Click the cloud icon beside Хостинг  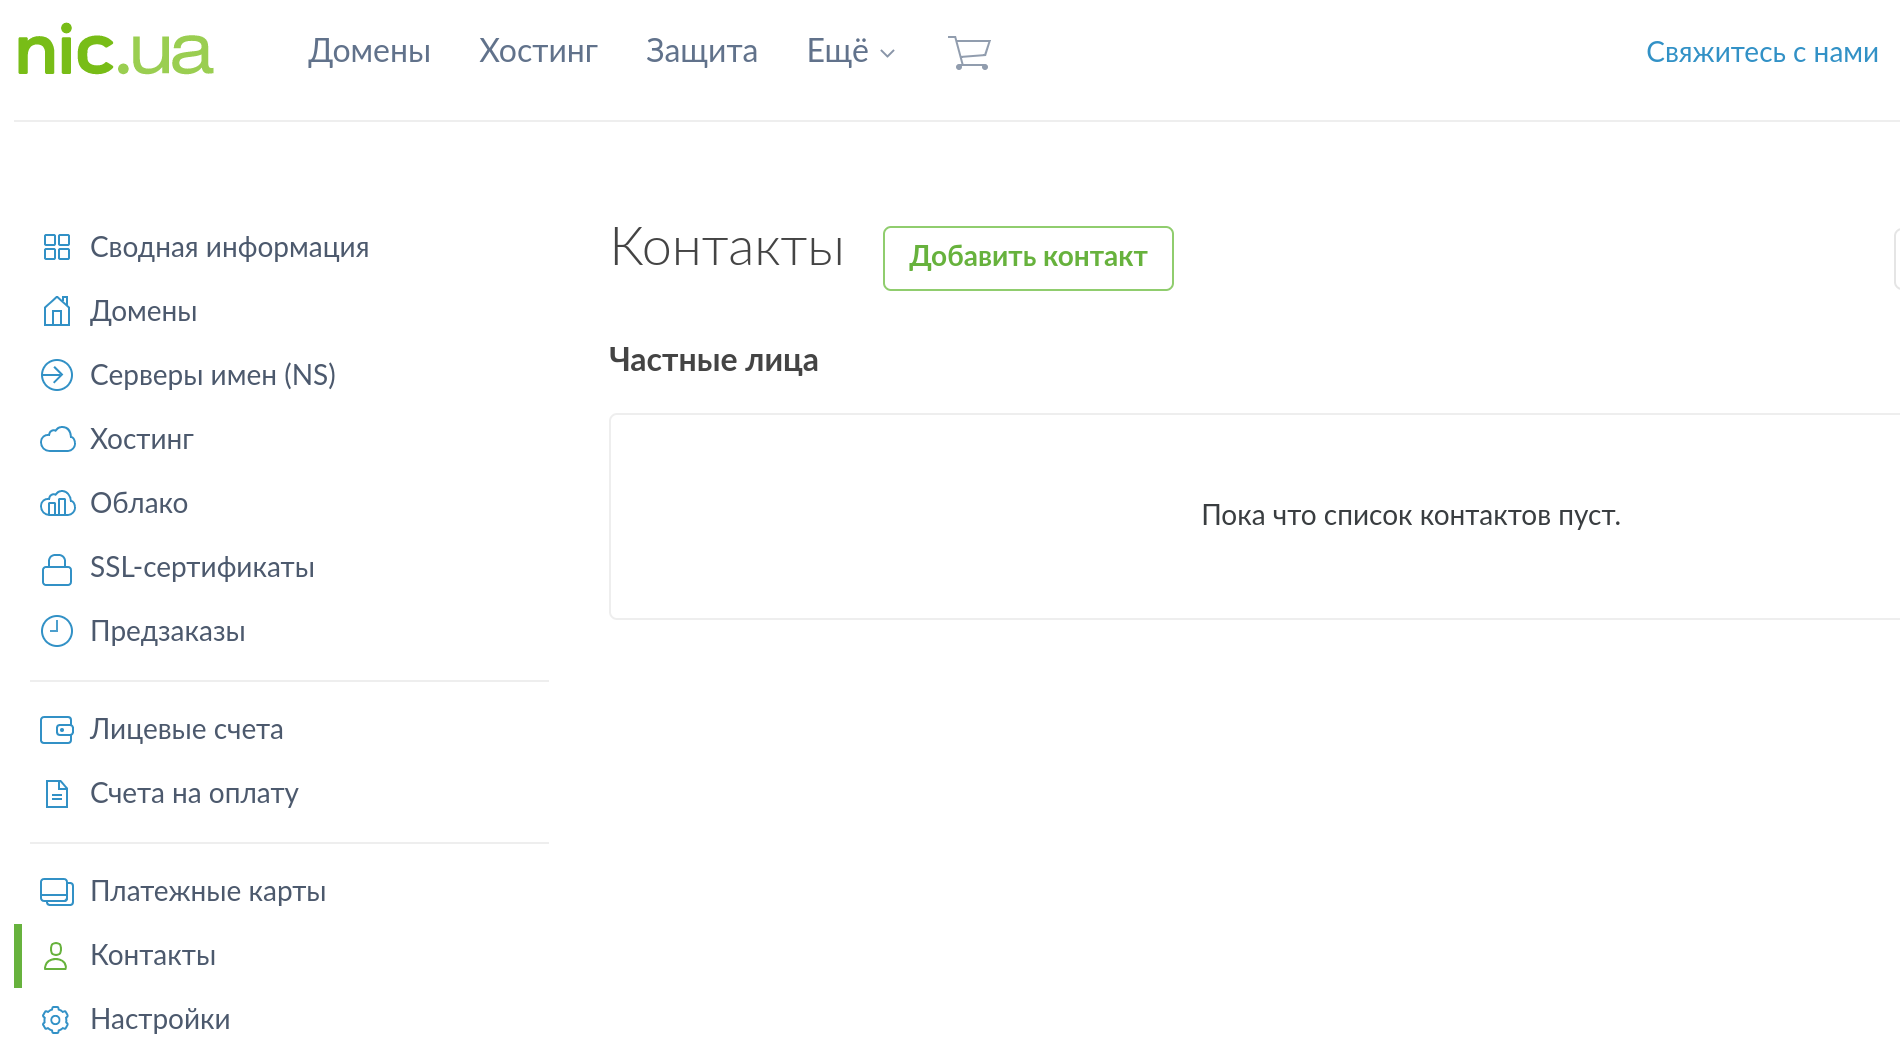point(57,439)
